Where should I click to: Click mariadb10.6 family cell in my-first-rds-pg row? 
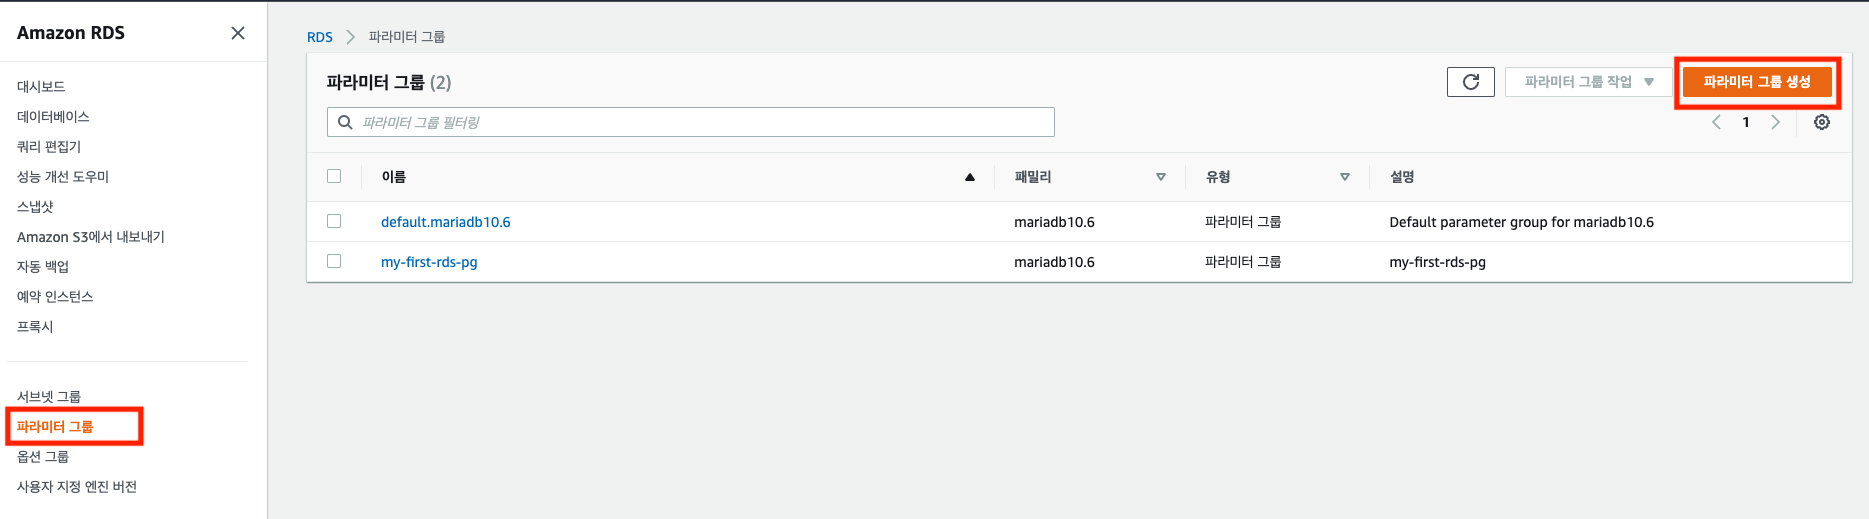pyautogui.click(x=1054, y=262)
